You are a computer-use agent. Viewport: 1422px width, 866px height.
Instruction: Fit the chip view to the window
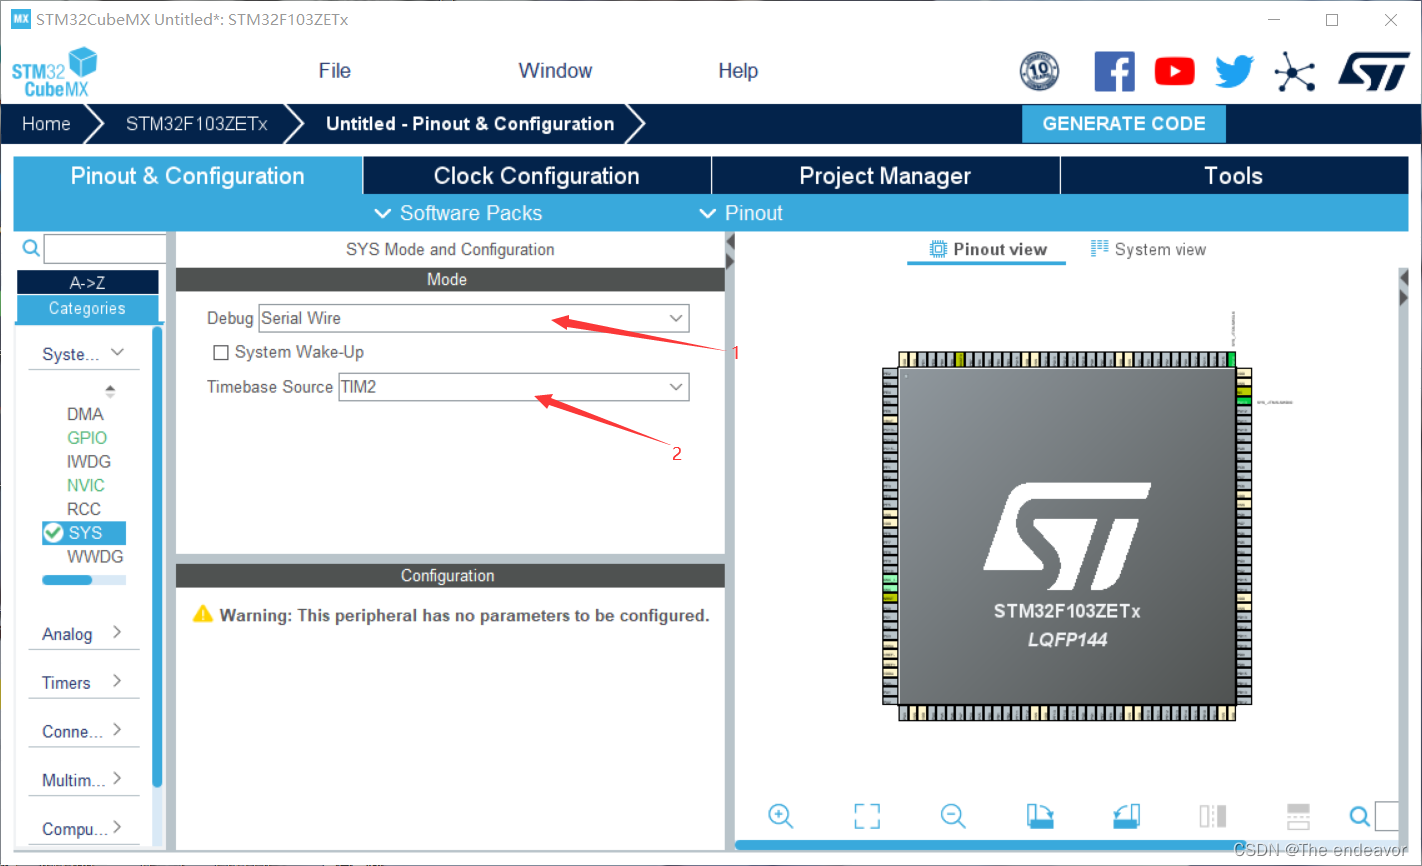[867, 816]
